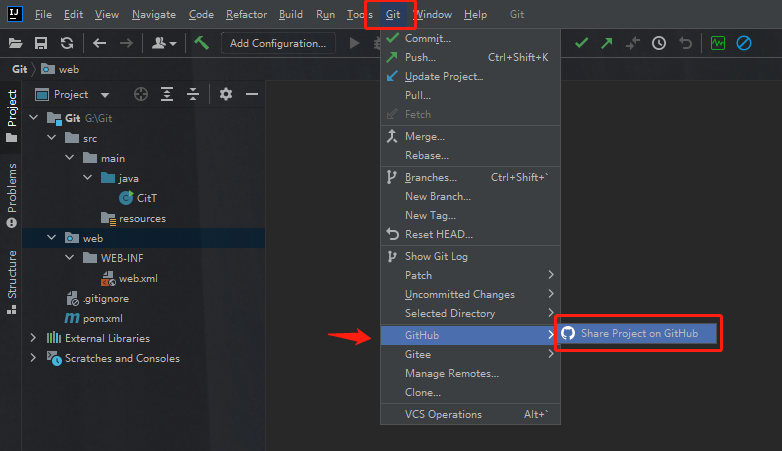Open the Uncommitted Changes submenu
782x451 pixels.
tap(470, 294)
